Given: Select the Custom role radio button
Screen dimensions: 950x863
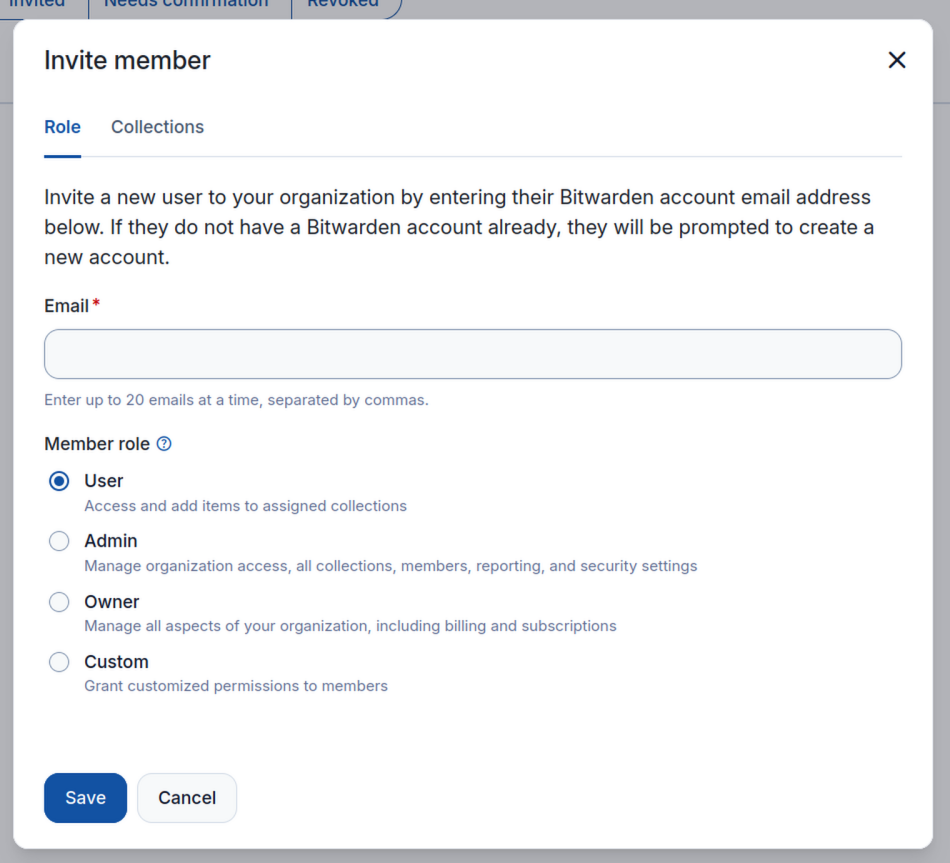Looking at the screenshot, I should coord(59,662).
